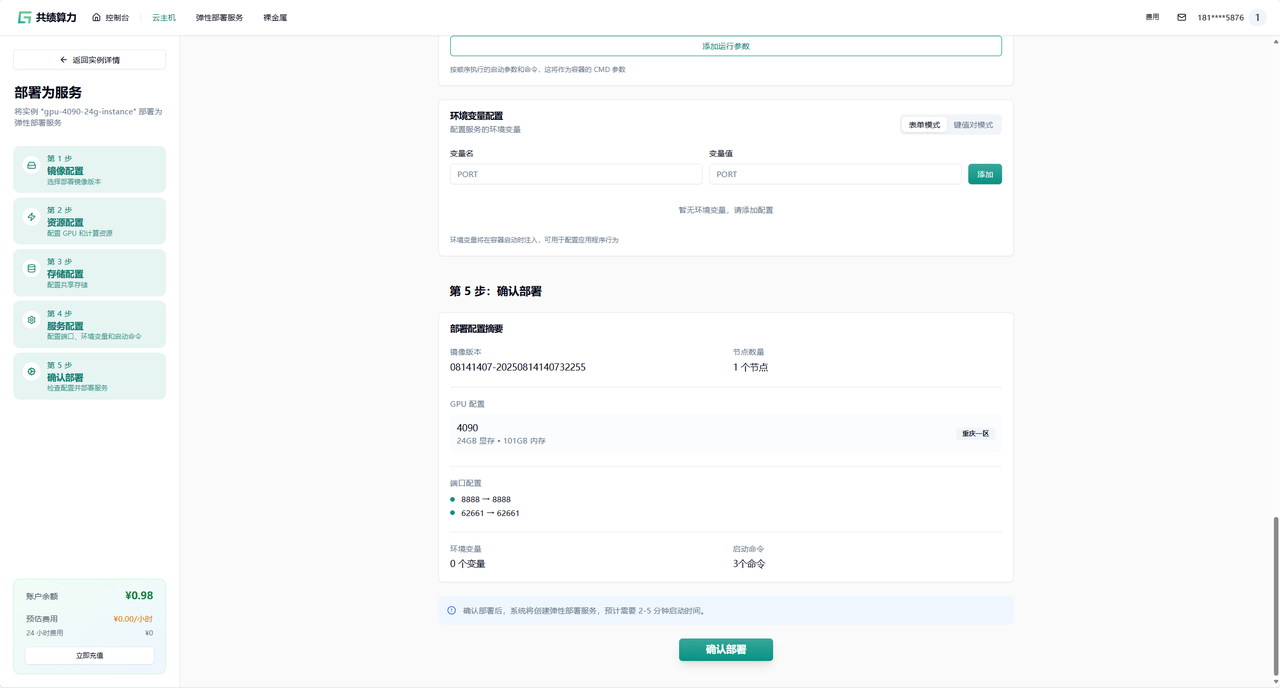
Task: Click the 存储配置 step 3 database icon
Action: (31, 268)
